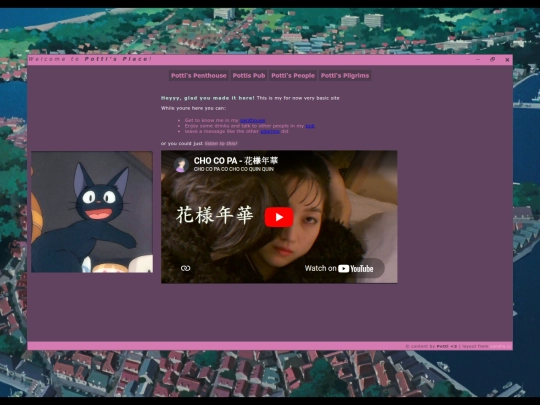Switch to Potti's People page
540x405 pixels.
click(x=293, y=75)
